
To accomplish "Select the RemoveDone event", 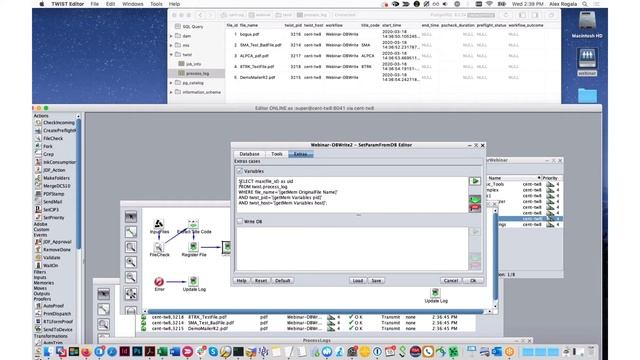I will (53, 249).
